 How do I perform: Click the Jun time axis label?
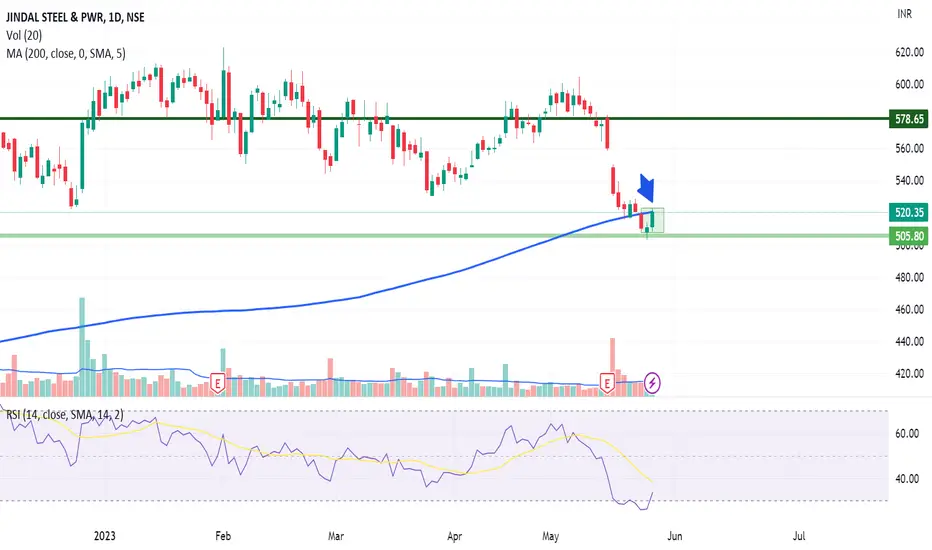675,536
